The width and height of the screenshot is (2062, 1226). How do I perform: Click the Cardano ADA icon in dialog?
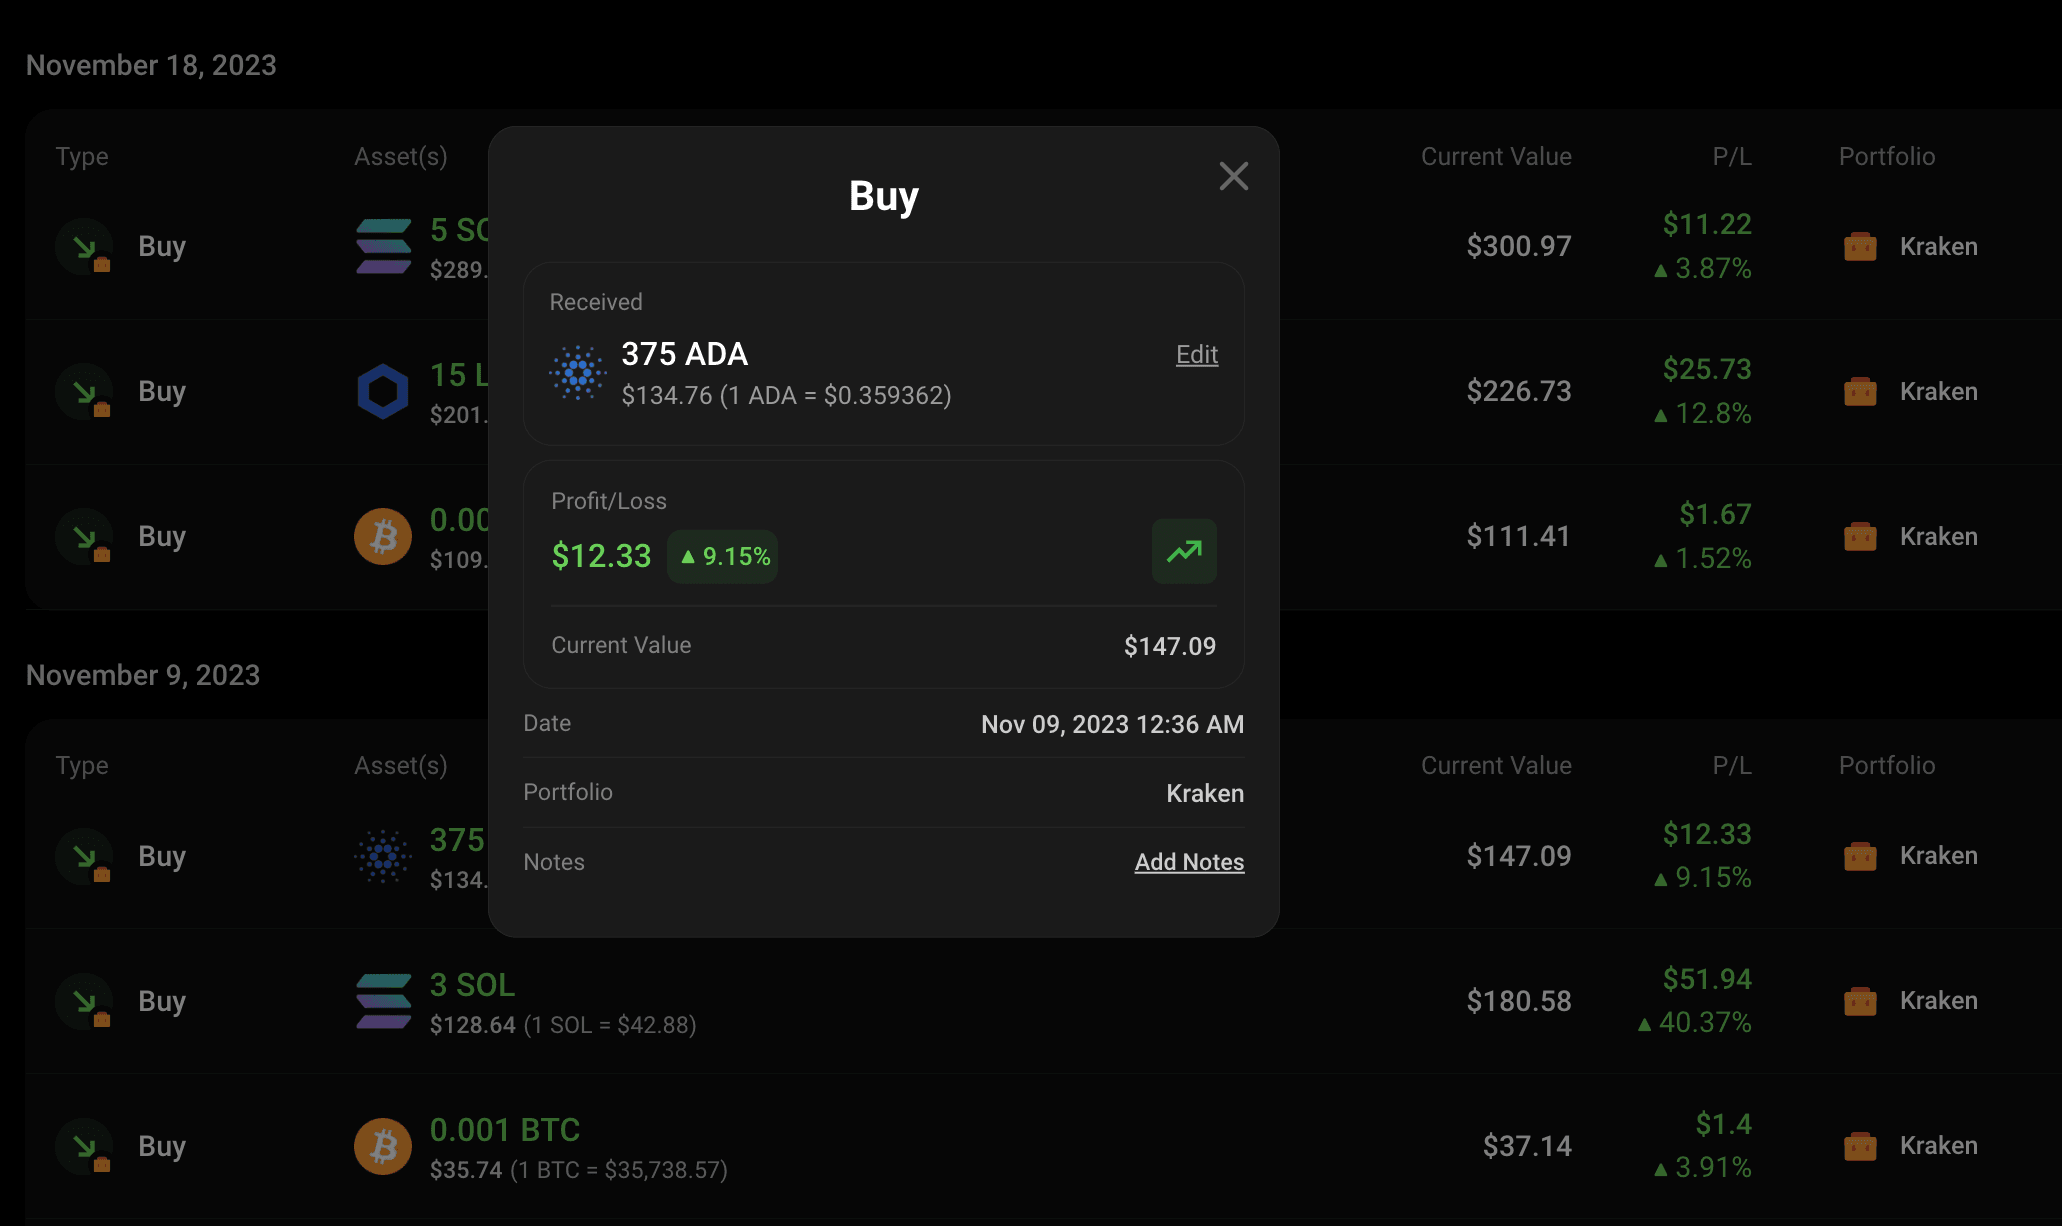coord(578,373)
